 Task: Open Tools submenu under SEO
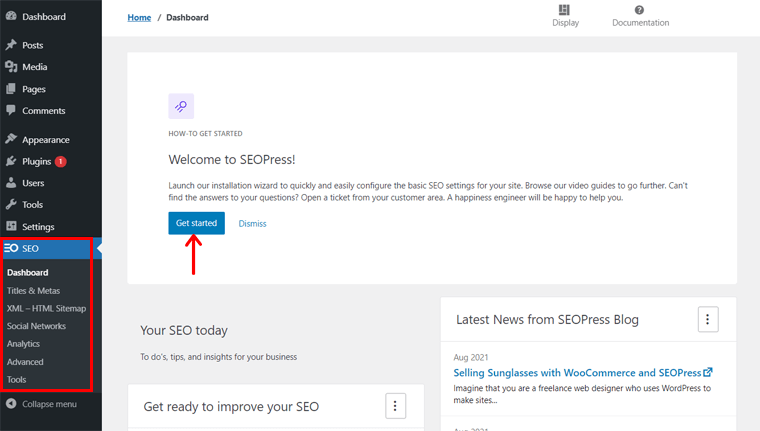[16, 380]
